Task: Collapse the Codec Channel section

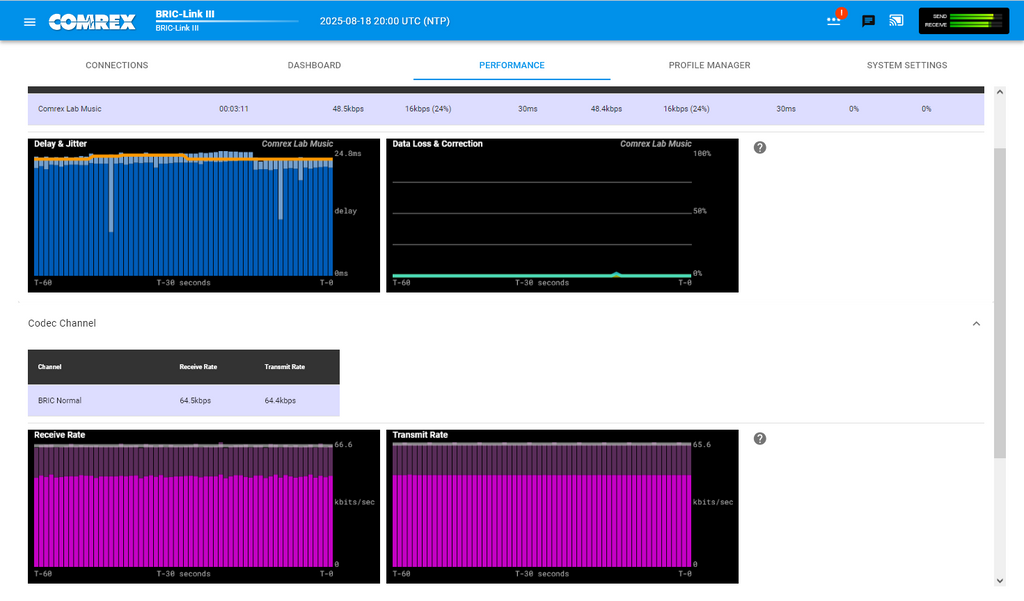Action: [x=976, y=324]
